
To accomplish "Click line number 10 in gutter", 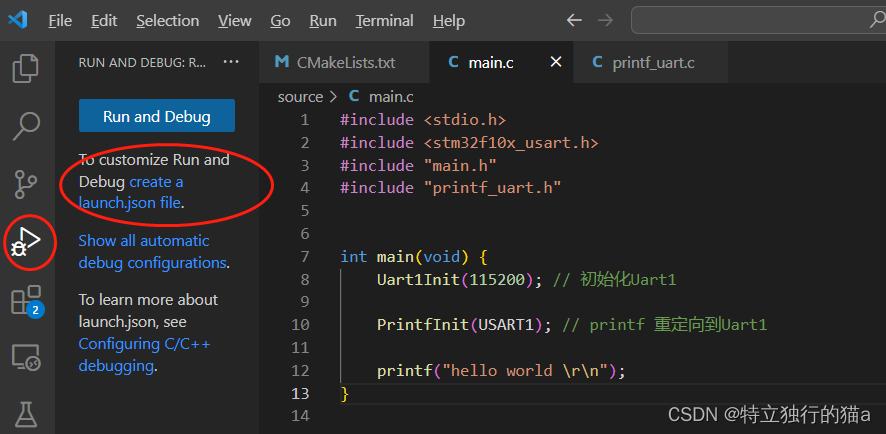I will click(x=300, y=325).
